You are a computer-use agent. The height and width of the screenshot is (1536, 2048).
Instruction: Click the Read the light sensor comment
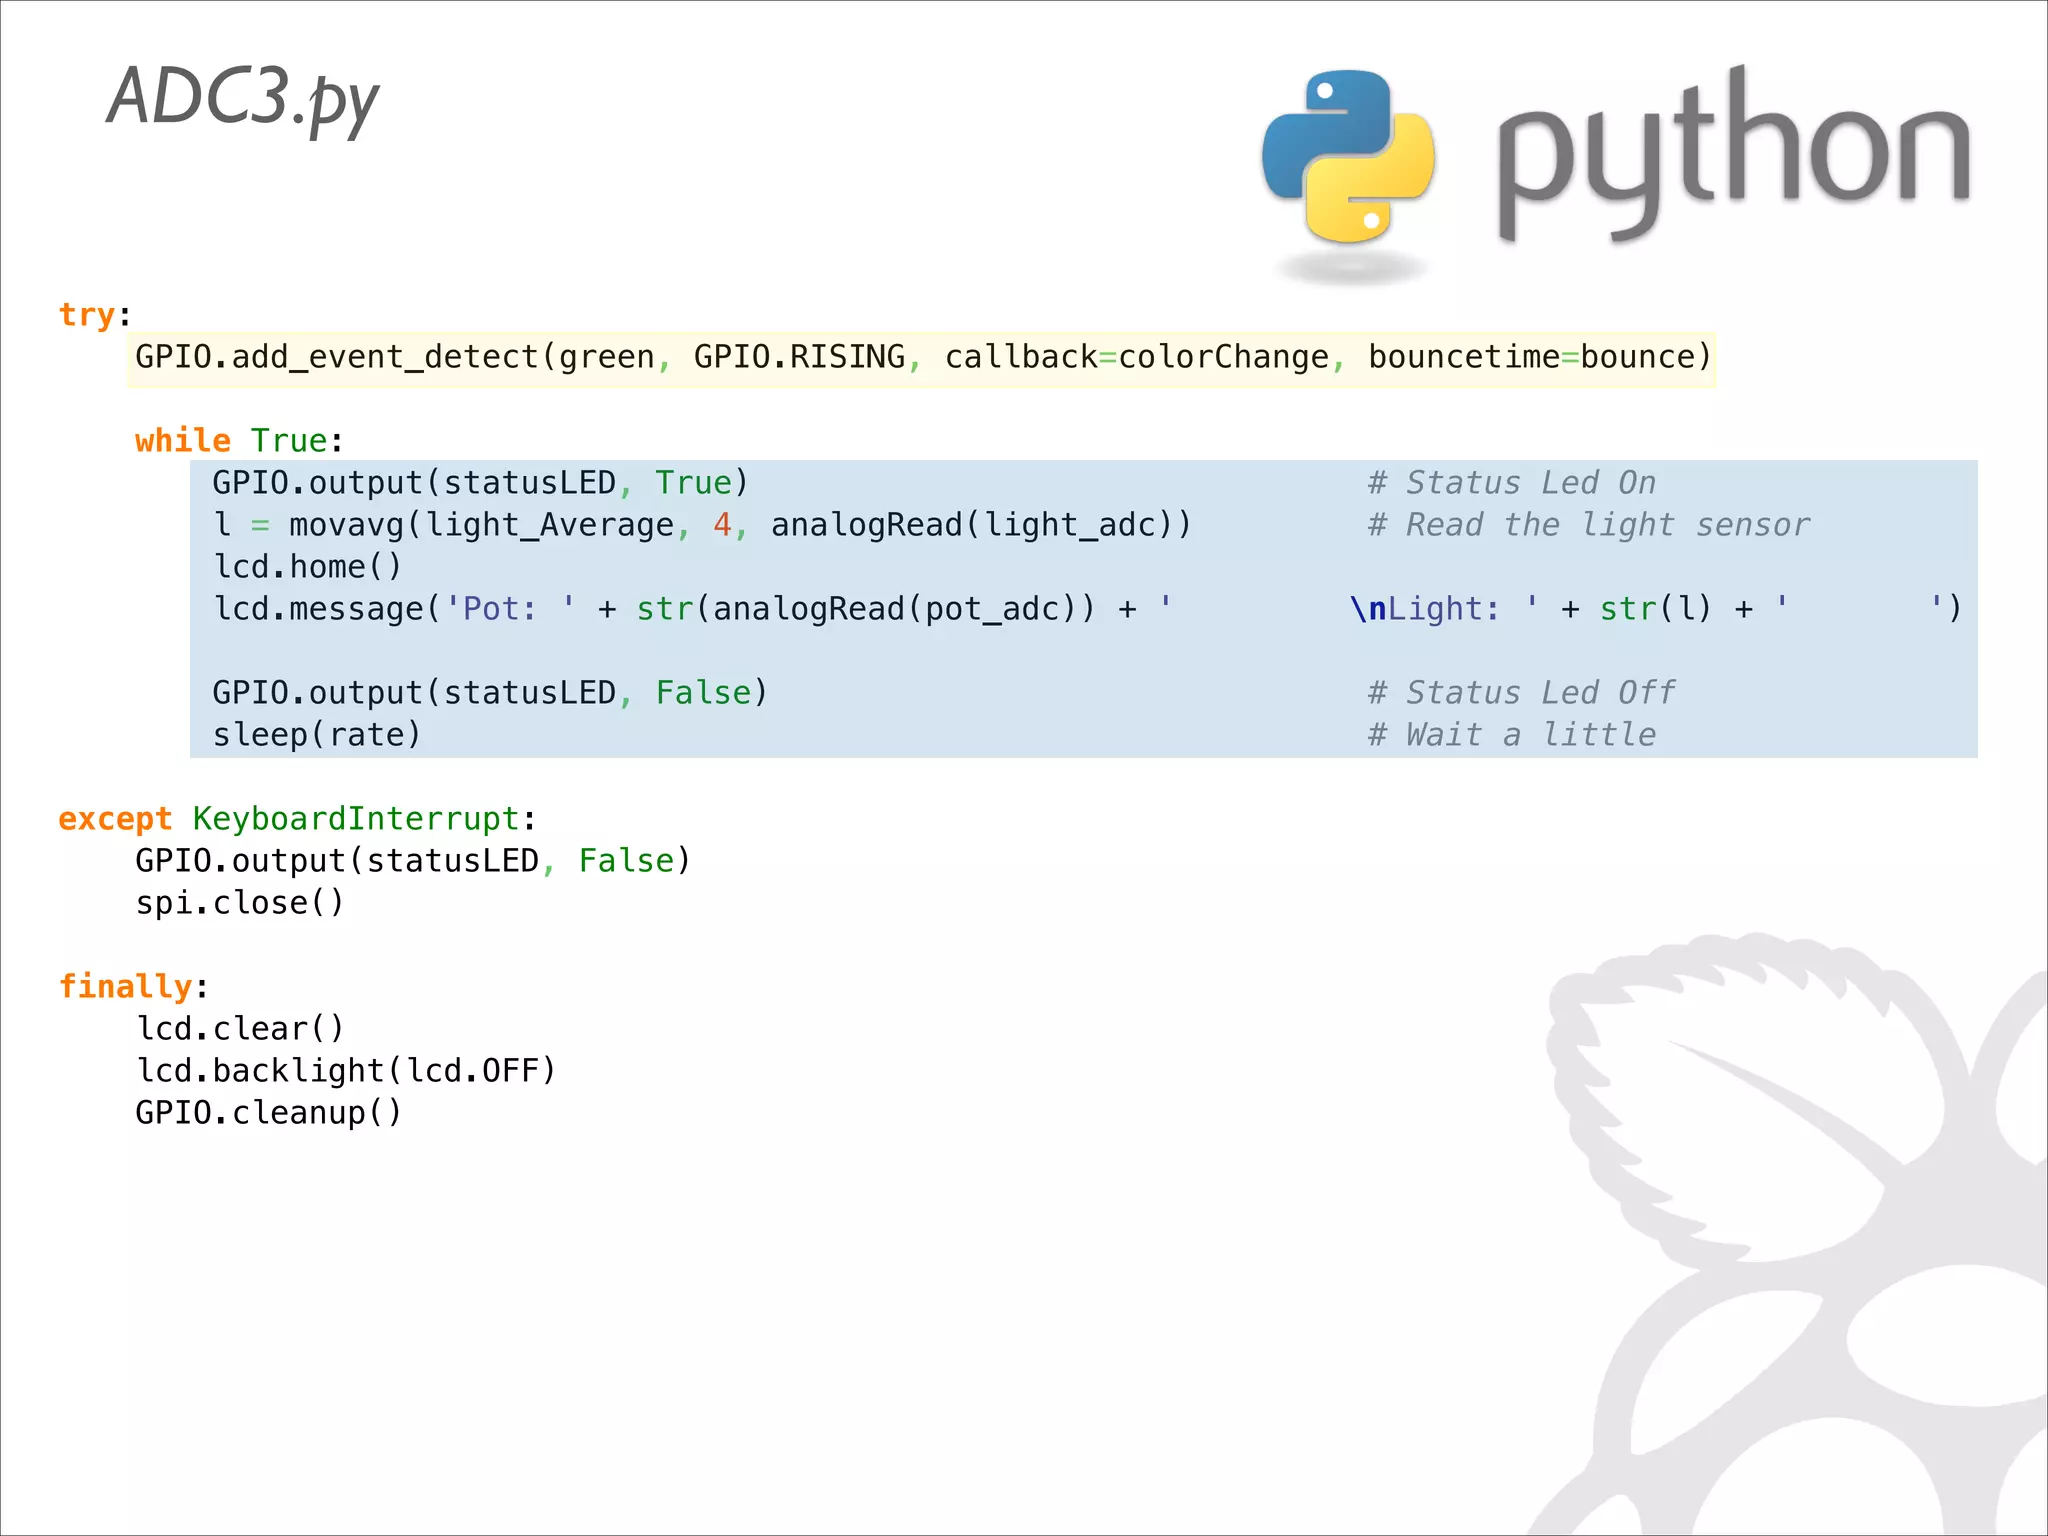(x=1588, y=526)
